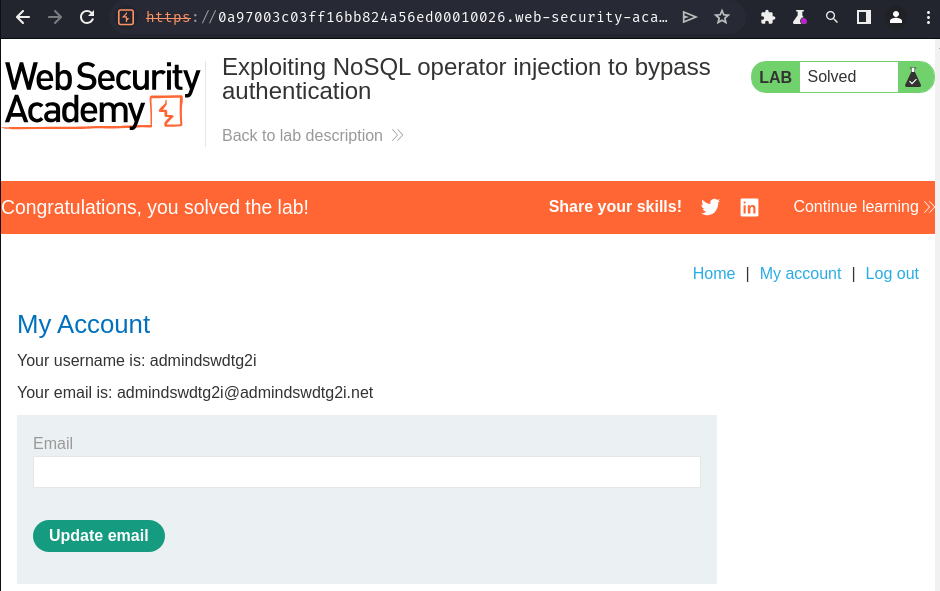Bookmark this page with the star icon
940x591 pixels.
tap(722, 17)
